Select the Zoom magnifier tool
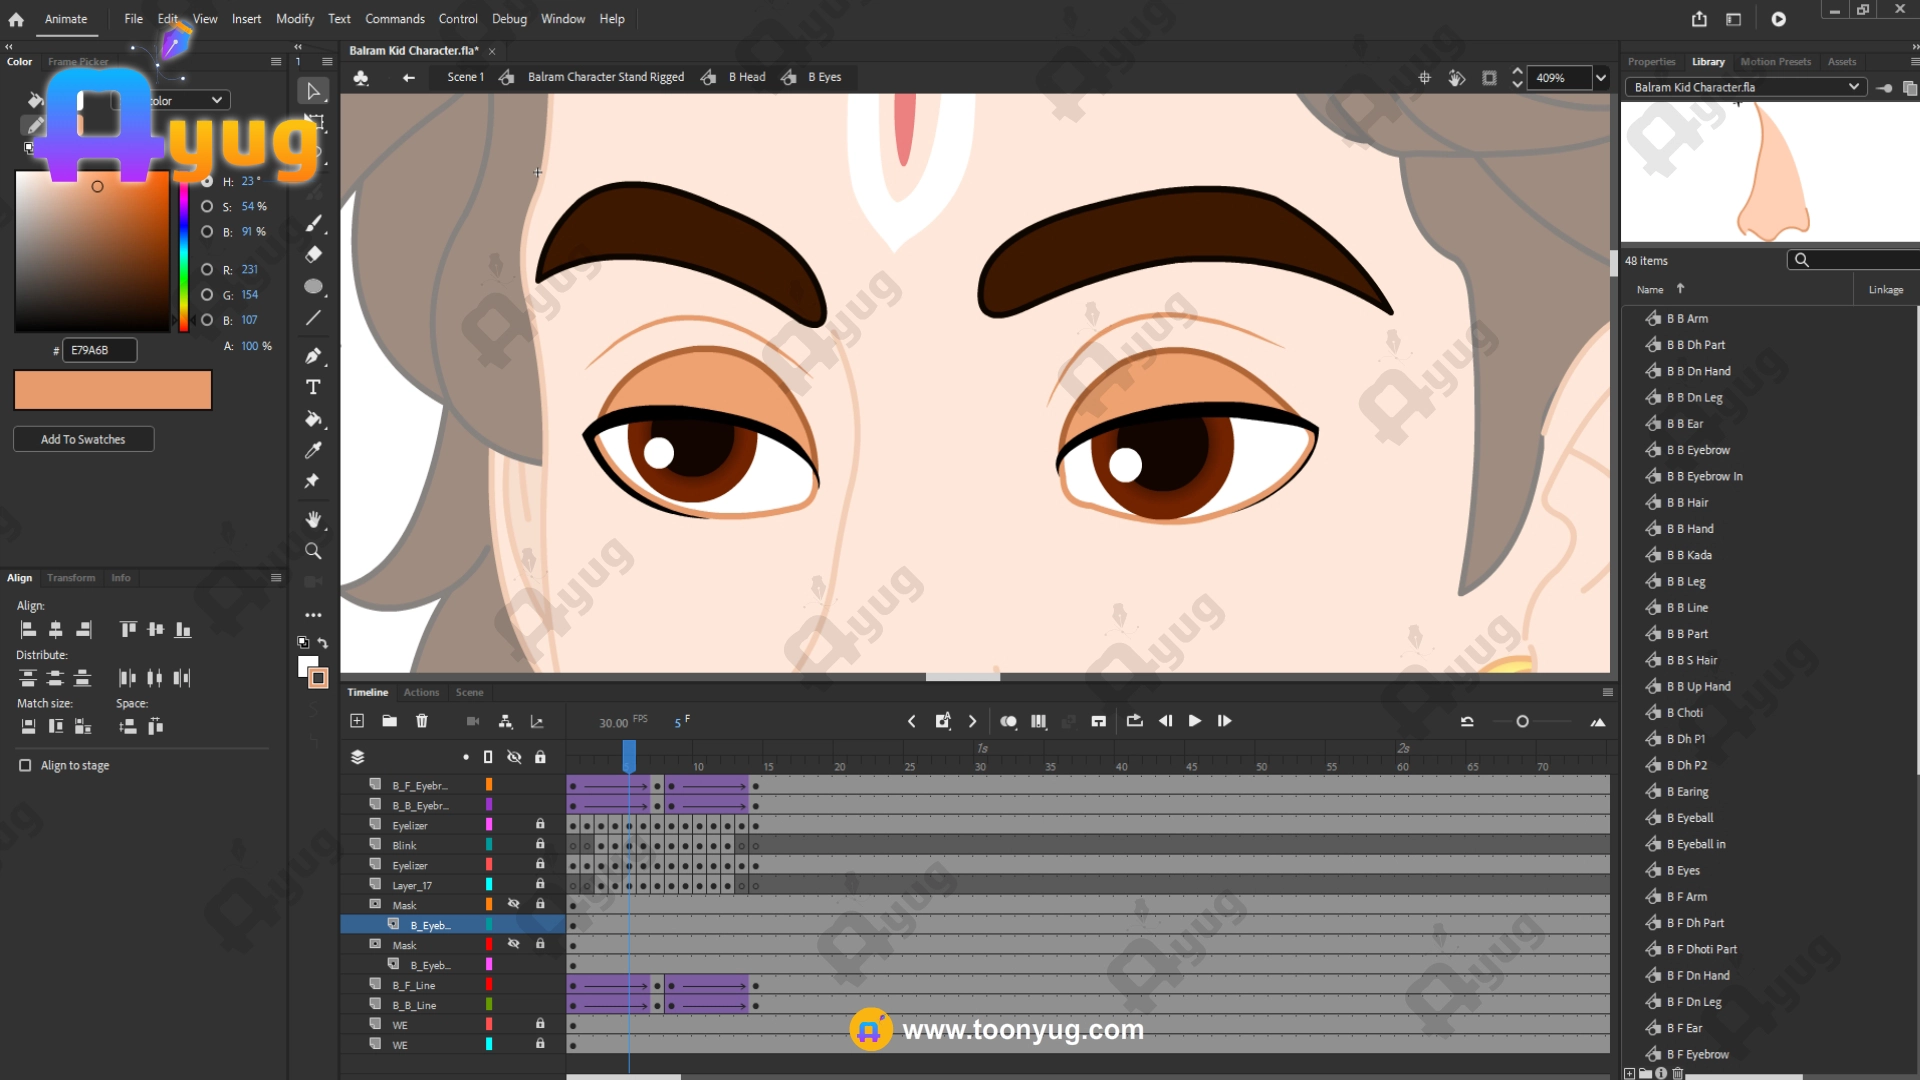1920x1080 pixels. tap(313, 551)
